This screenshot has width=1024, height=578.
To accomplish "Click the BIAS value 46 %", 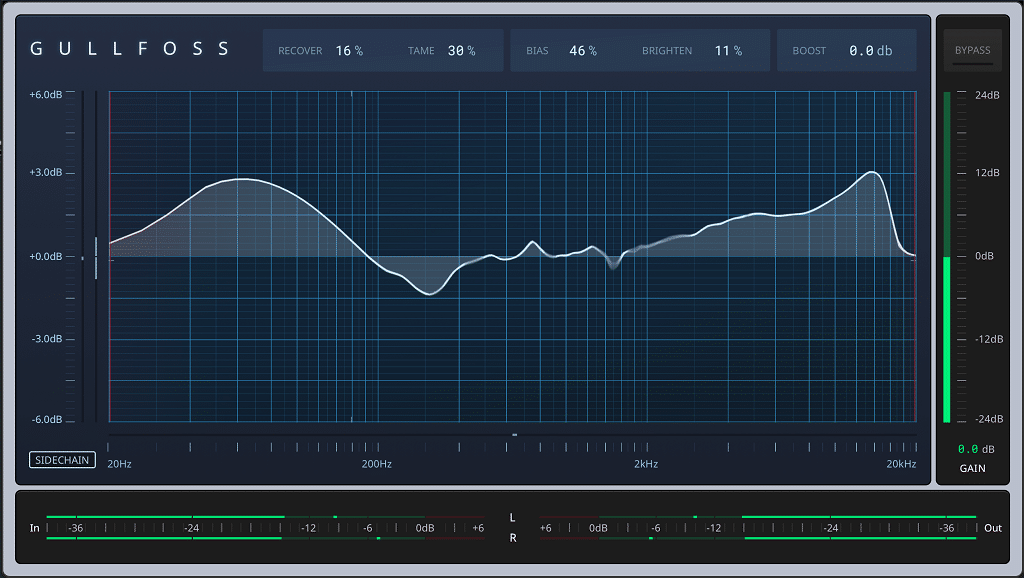I will tap(583, 50).
